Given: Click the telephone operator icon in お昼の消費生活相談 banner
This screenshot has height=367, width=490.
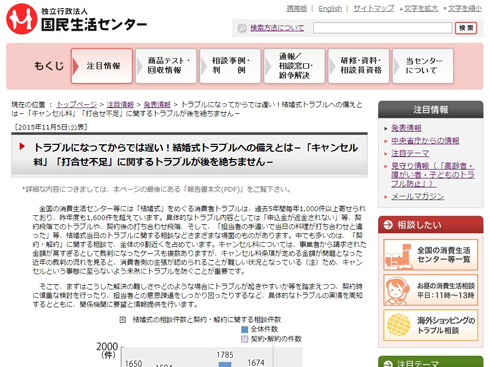Looking at the screenshot, I should (396, 290).
